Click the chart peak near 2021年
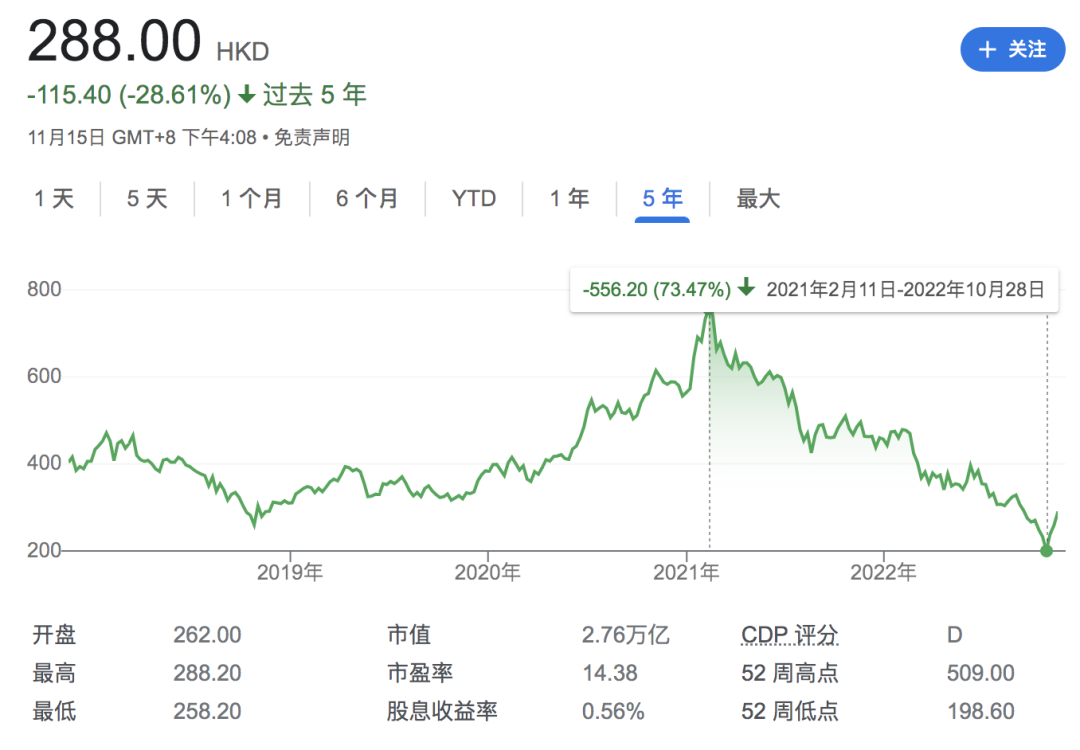 [709, 312]
